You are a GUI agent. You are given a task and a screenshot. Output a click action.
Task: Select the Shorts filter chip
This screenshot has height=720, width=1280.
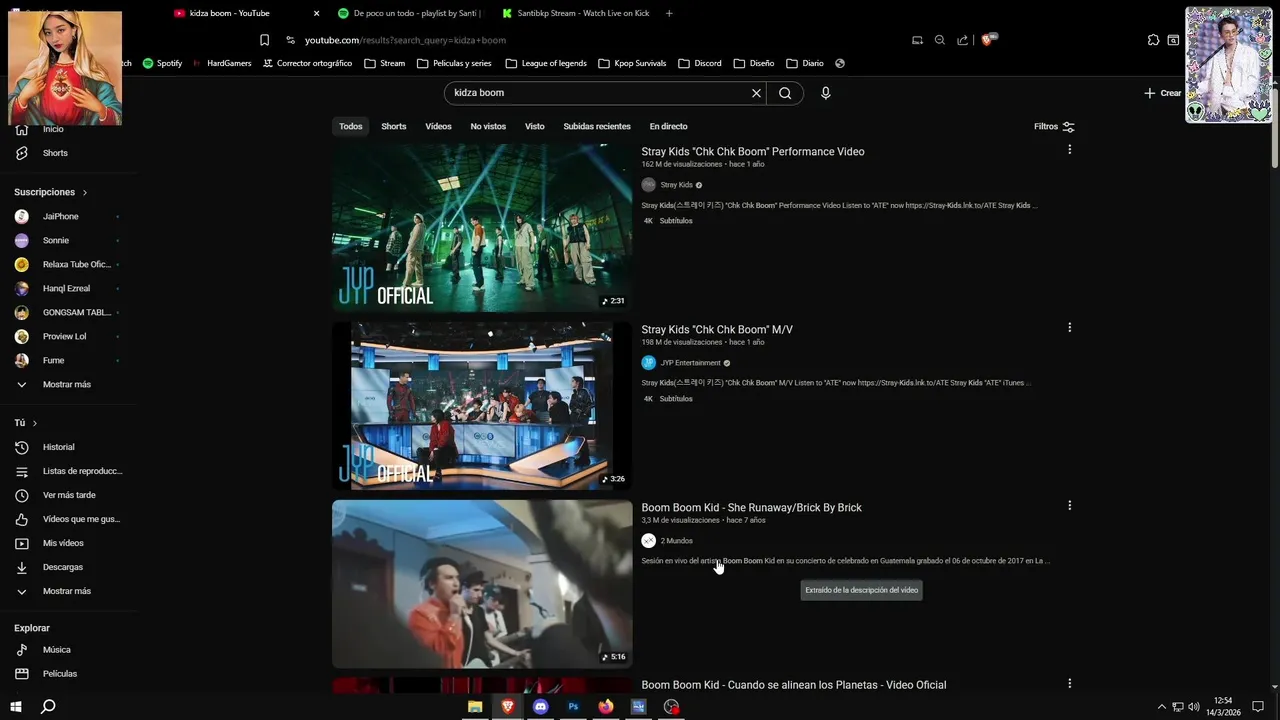pos(393,127)
